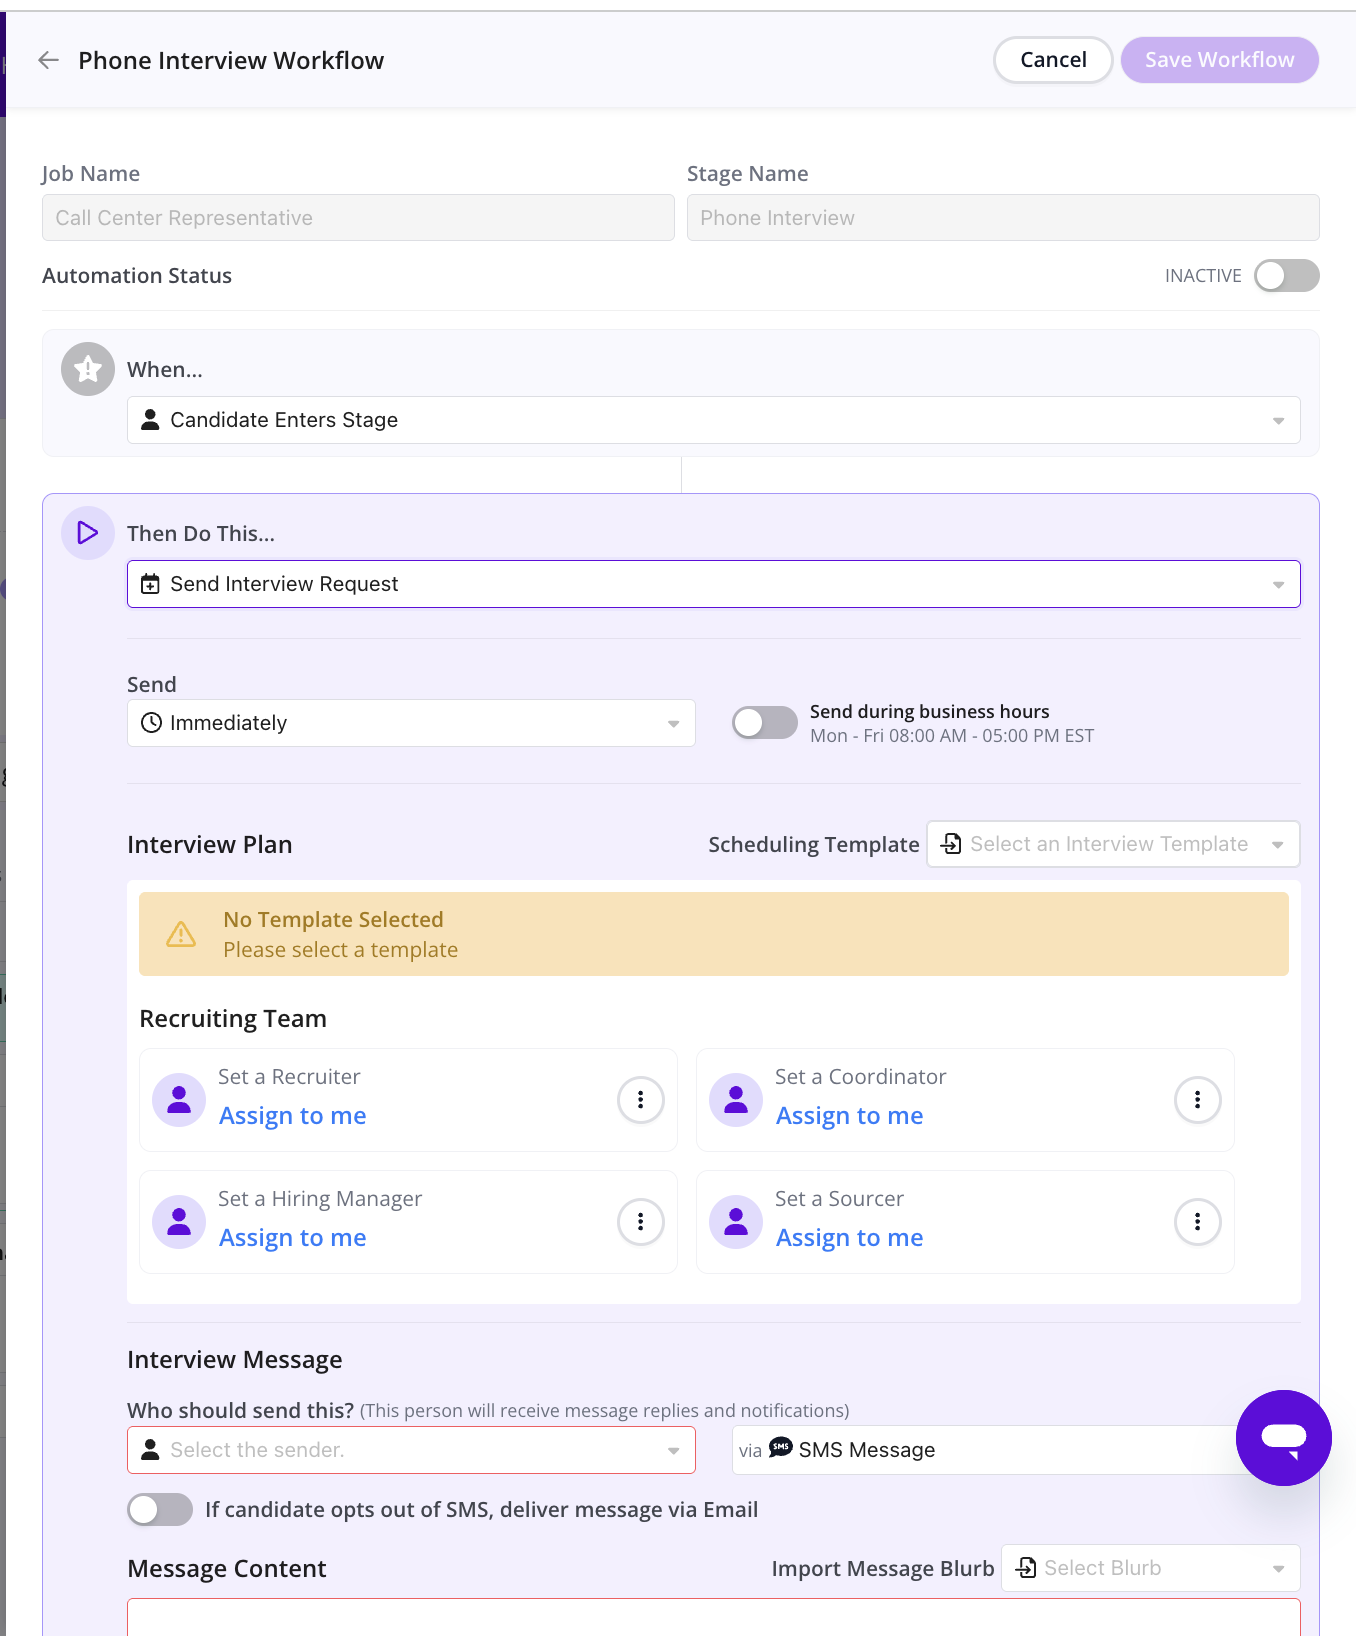This screenshot has height=1636, width=1356.
Task: Toggle Automation Status from inactive
Action: tap(1286, 276)
